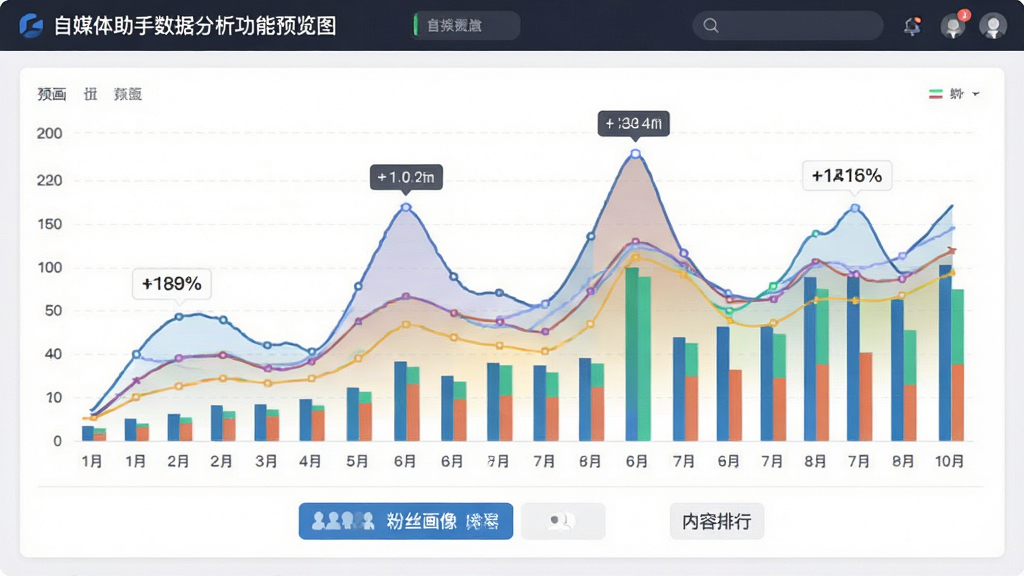1024x576 pixels.
Task: Open messages avatar with red badge
Action: 953,25
